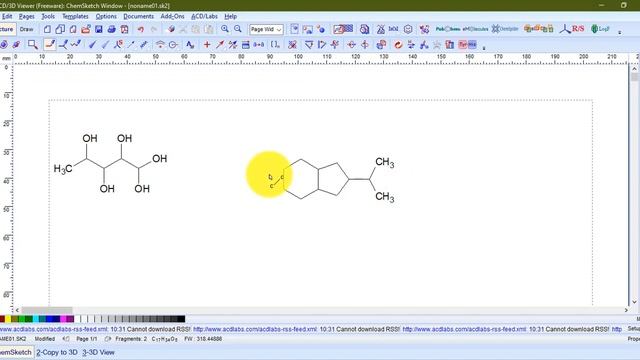Click the vertical scrollbar down arrow
The width and height of the screenshot is (640, 360).
coord(634,302)
